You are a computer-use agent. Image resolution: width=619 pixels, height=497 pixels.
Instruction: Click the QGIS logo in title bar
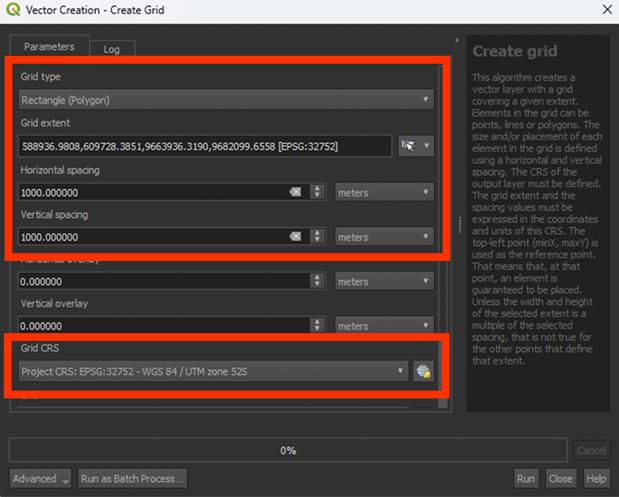click(13, 10)
